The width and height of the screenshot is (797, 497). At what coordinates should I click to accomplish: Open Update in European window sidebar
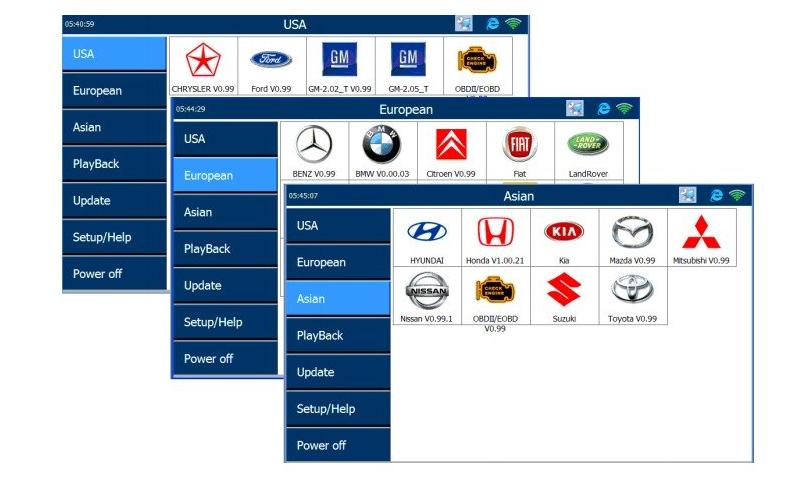tap(225, 285)
